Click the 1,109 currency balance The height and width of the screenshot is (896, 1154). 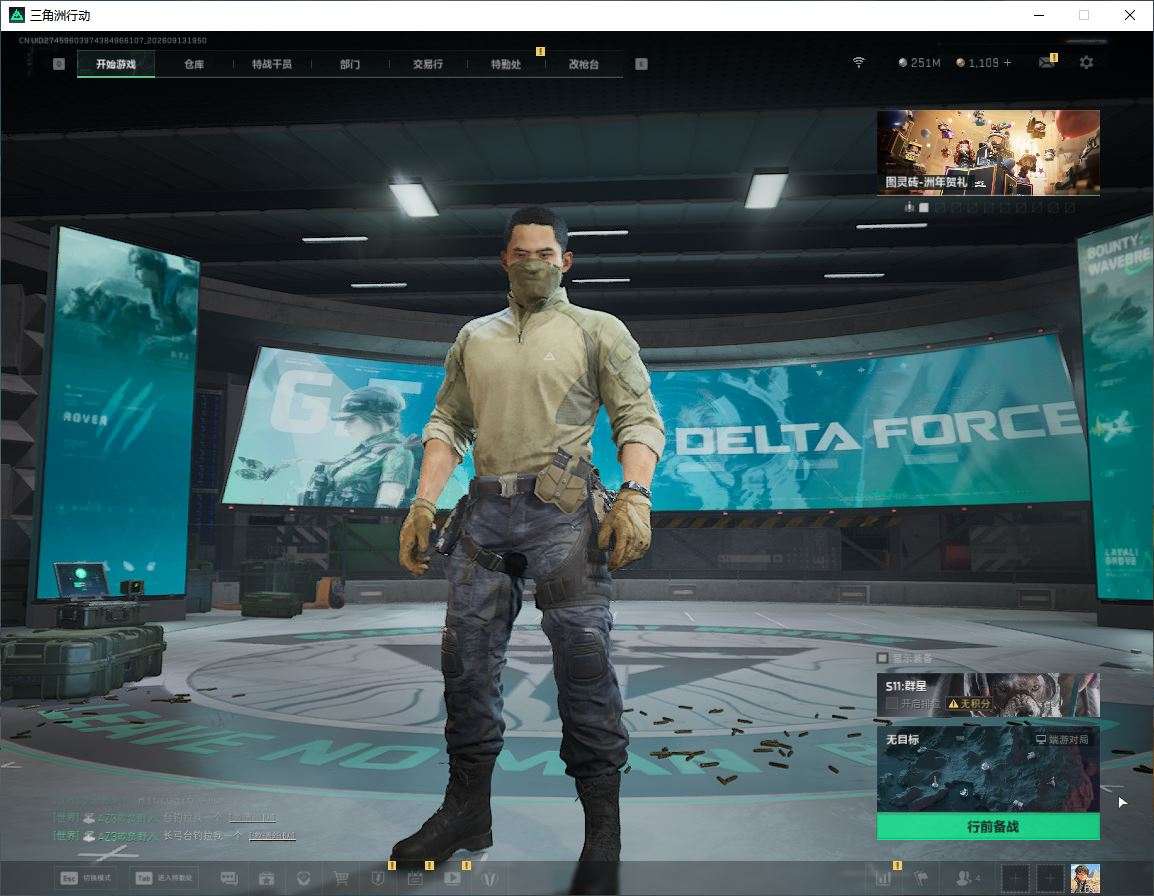(x=977, y=63)
